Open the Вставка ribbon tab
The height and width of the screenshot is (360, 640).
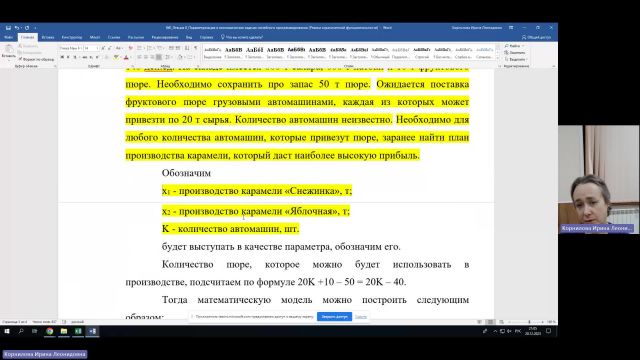pyautogui.click(x=48, y=37)
